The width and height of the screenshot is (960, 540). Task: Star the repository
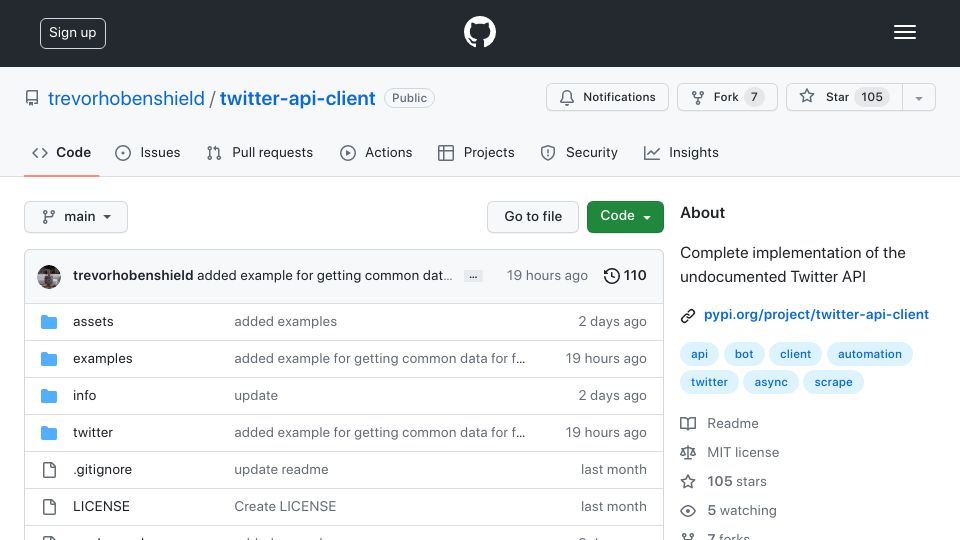[x=844, y=97]
